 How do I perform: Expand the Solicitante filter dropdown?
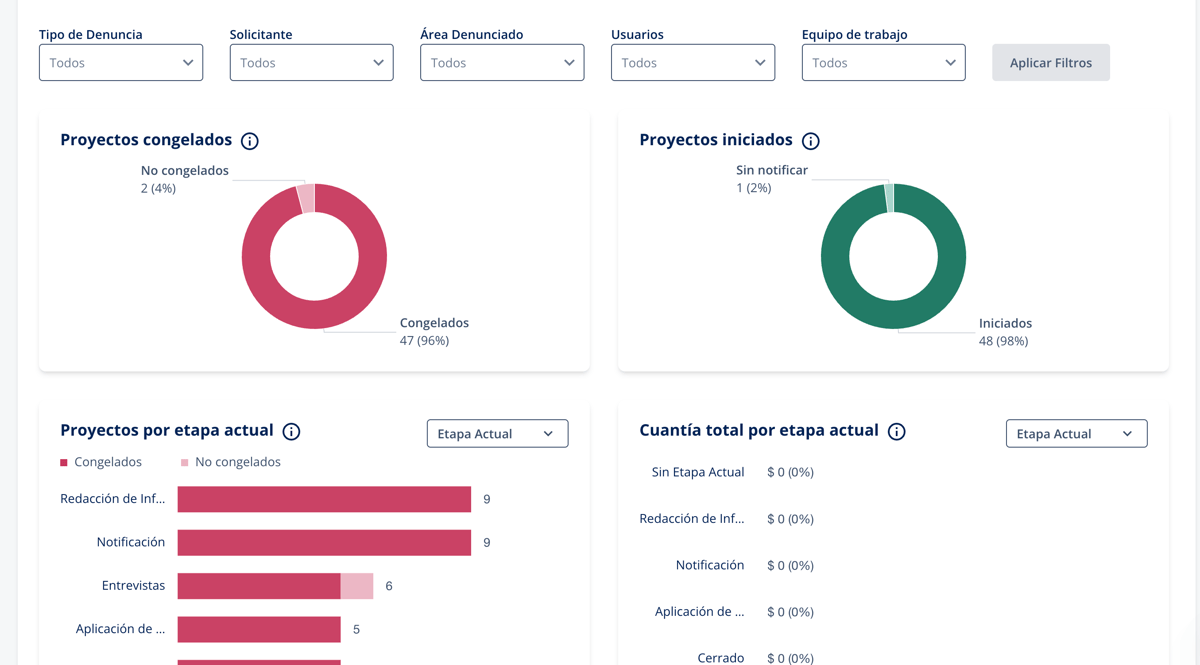point(311,63)
